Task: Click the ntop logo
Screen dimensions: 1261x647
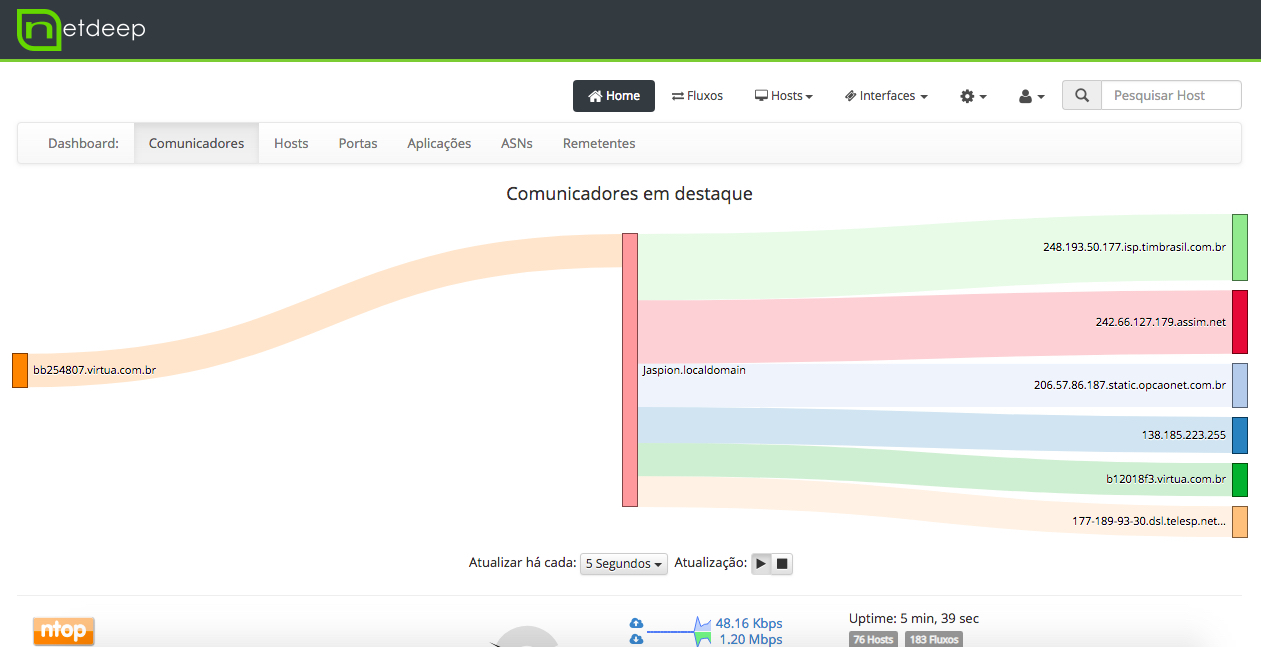Action: coord(64,630)
